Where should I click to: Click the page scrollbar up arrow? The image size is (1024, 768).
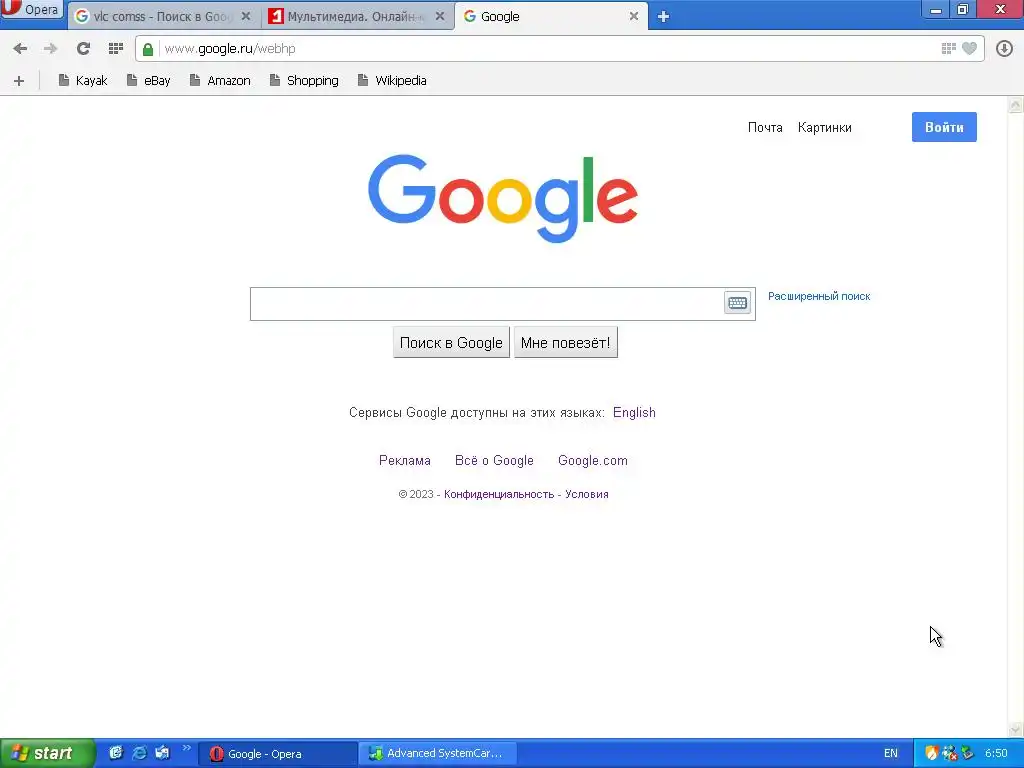tap(1016, 104)
